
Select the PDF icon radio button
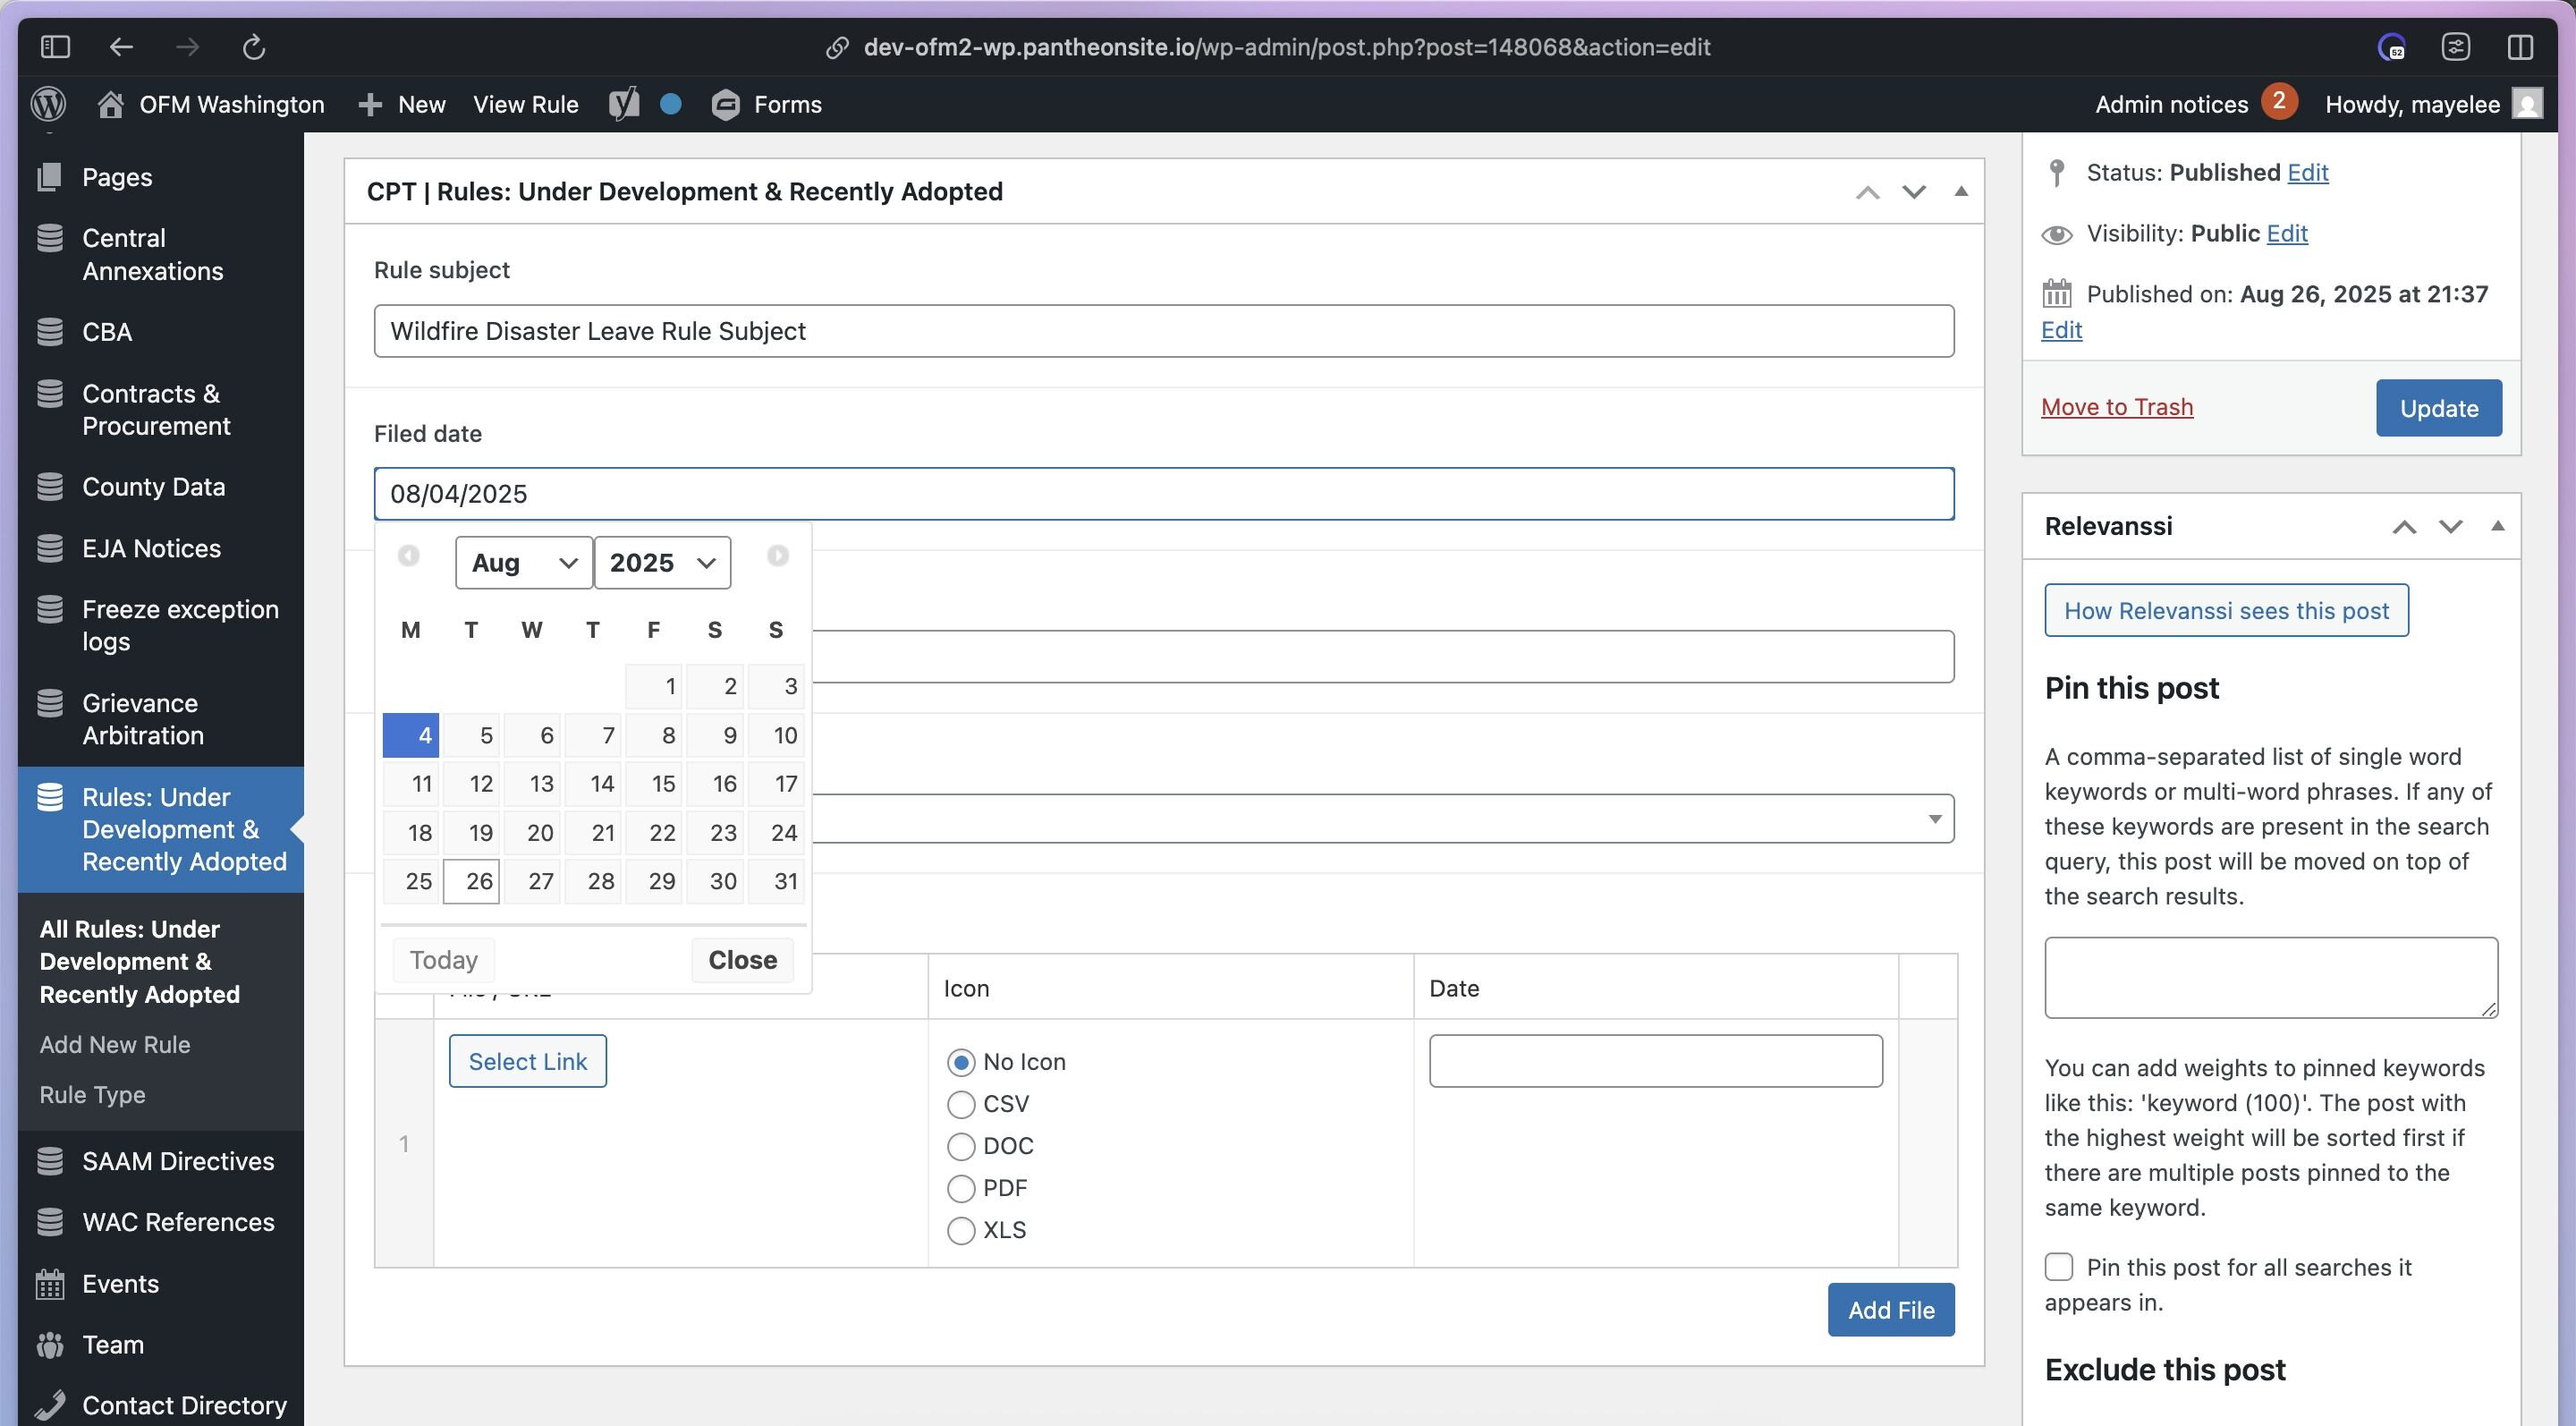click(x=961, y=1188)
